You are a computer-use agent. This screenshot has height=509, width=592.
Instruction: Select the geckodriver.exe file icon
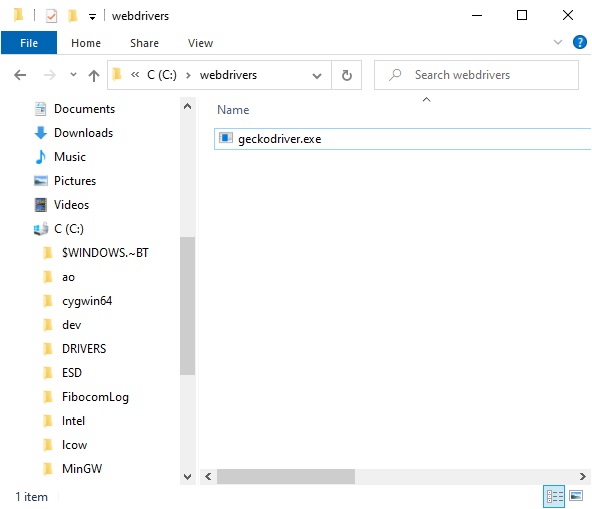click(226, 138)
